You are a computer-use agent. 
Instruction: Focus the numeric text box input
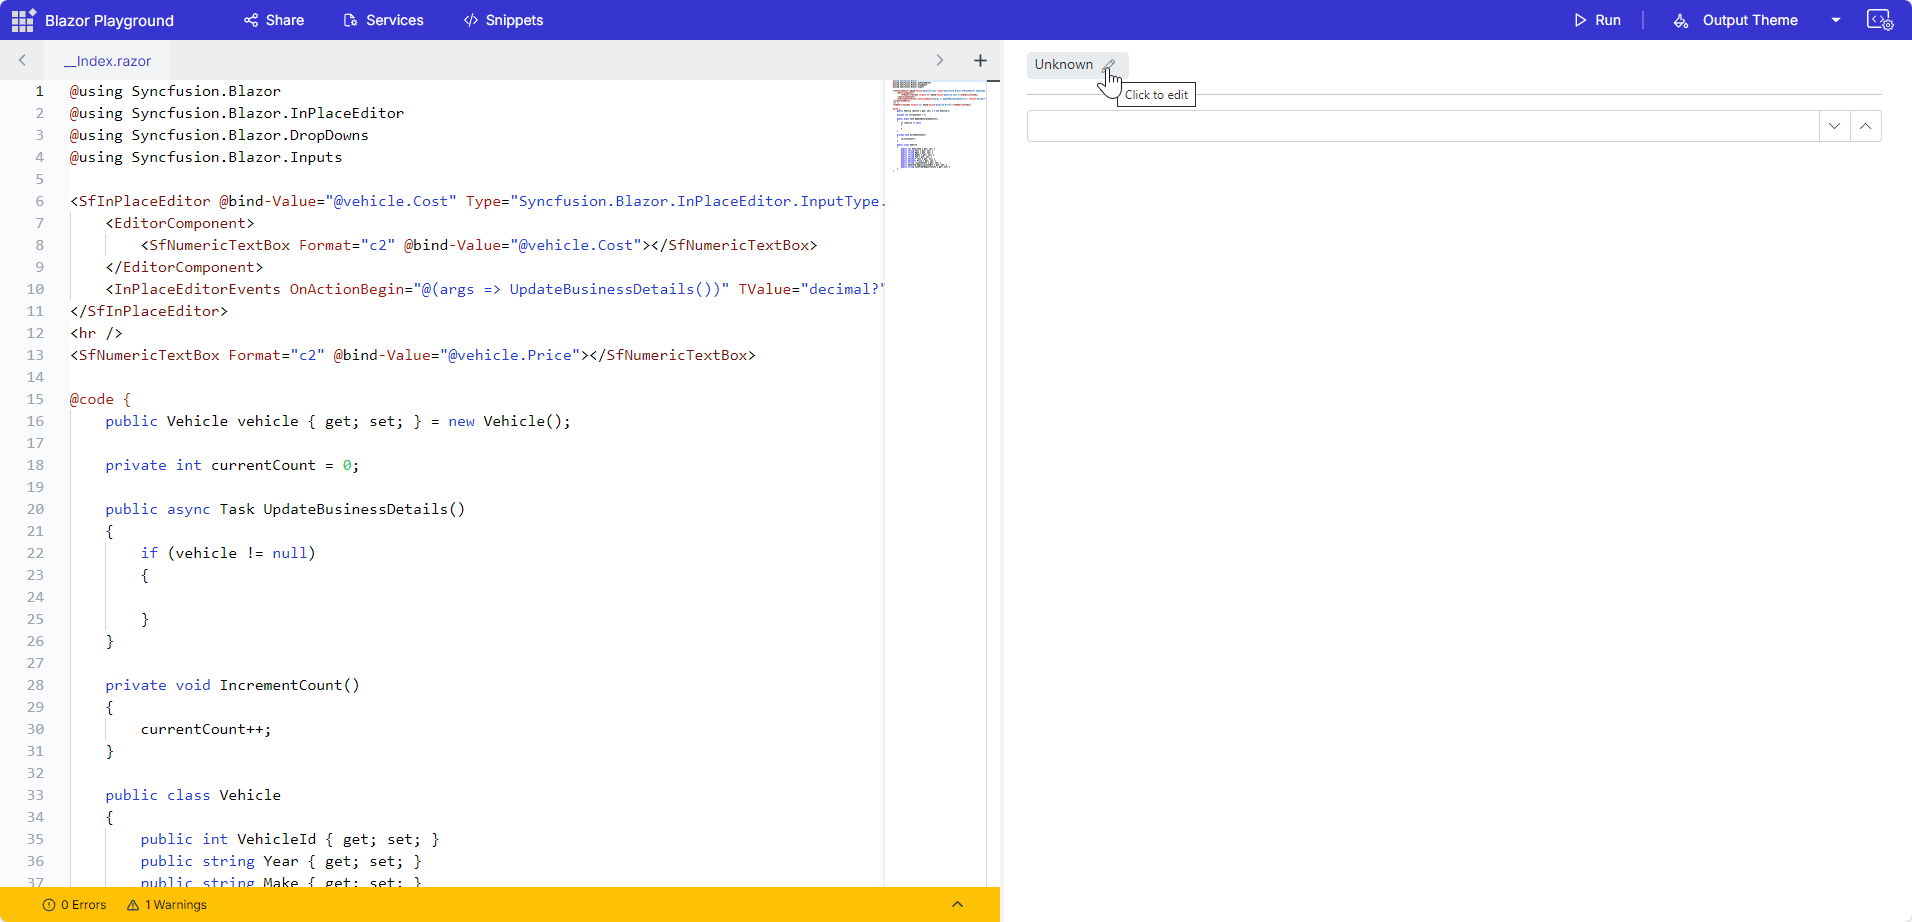point(1421,126)
